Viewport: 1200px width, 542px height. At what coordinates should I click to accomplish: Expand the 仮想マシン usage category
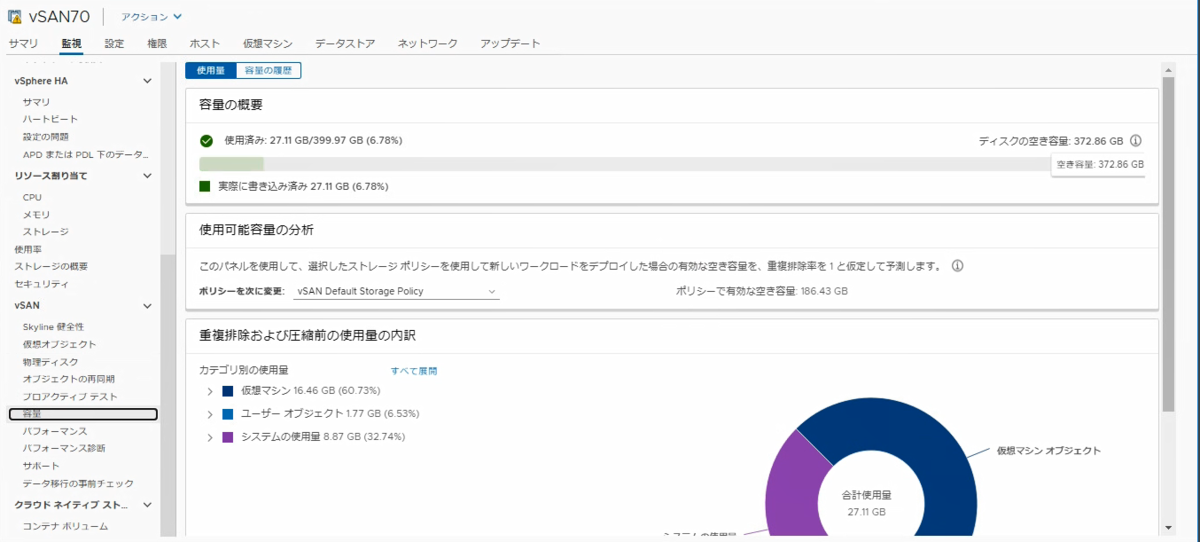(x=210, y=391)
